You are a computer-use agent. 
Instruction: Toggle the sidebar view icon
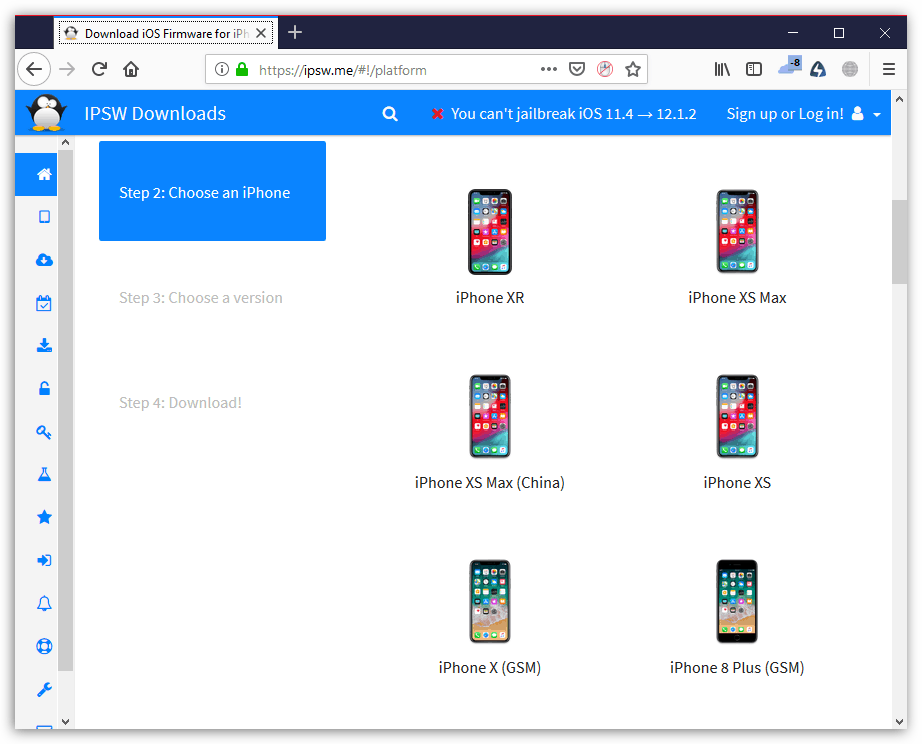click(754, 69)
